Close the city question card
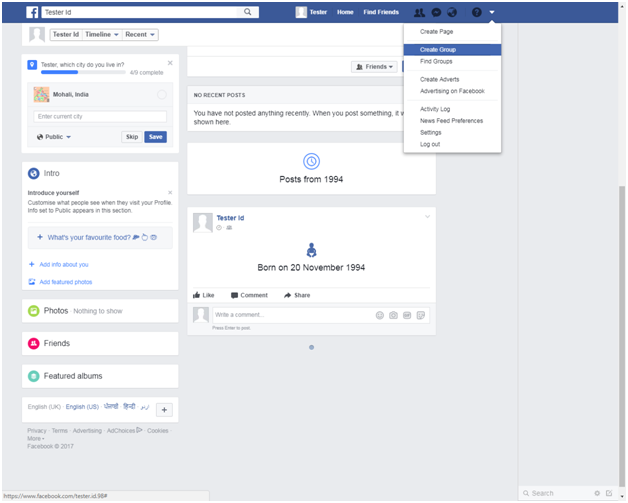The height and width of the screenshot is (503, 628). [x=170, y=63]
